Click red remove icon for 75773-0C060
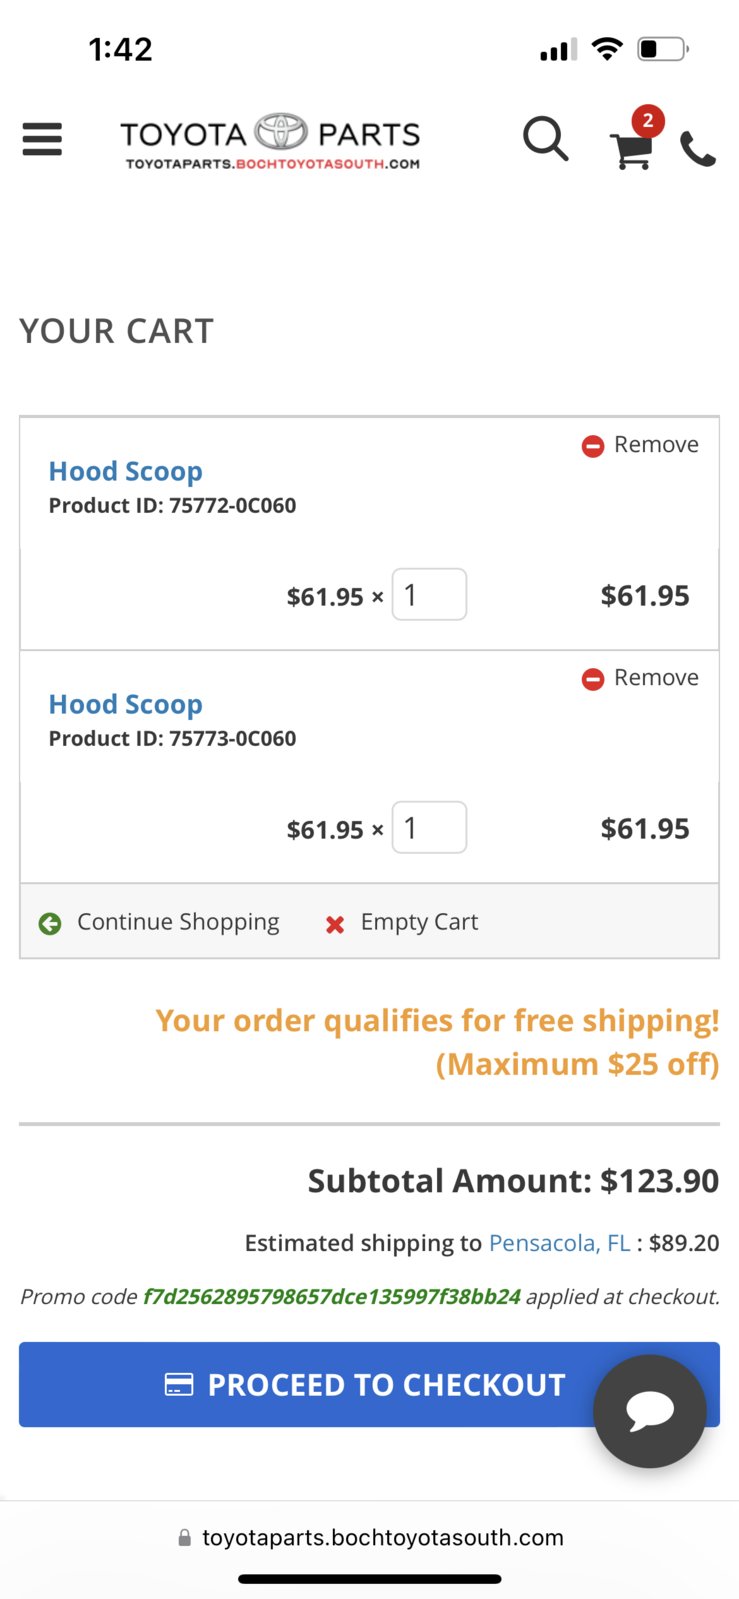The width and height of the screenshot is (739, 1599). click(x=593, y=679)
